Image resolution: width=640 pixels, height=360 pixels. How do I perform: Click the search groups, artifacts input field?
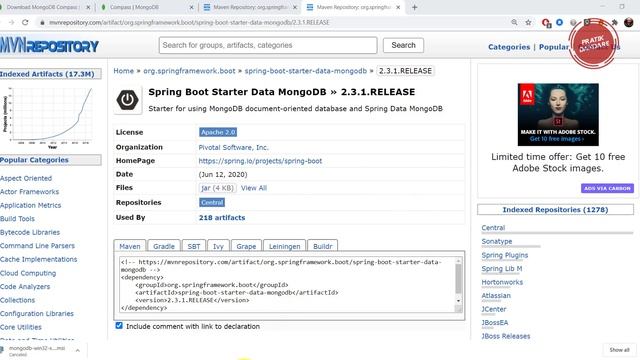268,45
